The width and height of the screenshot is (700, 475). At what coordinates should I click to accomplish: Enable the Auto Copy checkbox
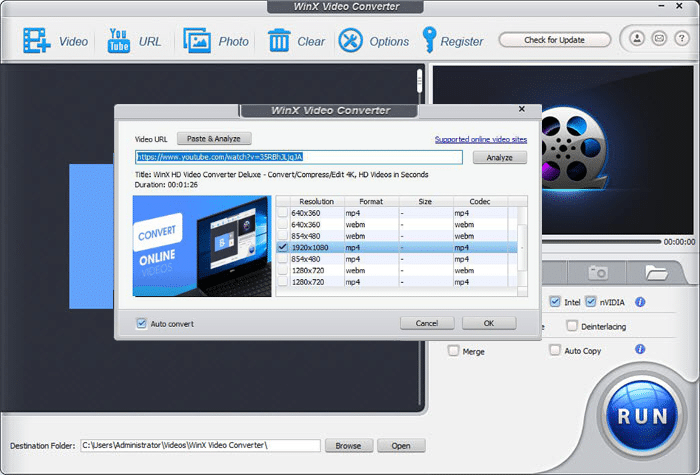pyautogui.click(x=554, y=350)
